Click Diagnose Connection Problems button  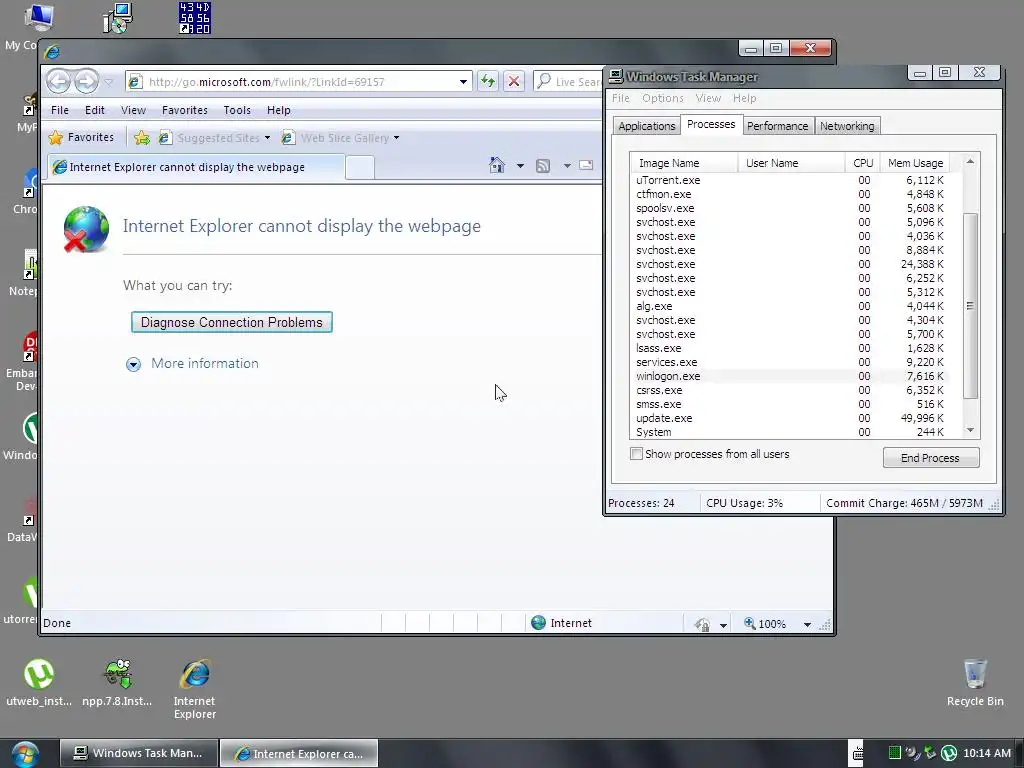(232, 322)
